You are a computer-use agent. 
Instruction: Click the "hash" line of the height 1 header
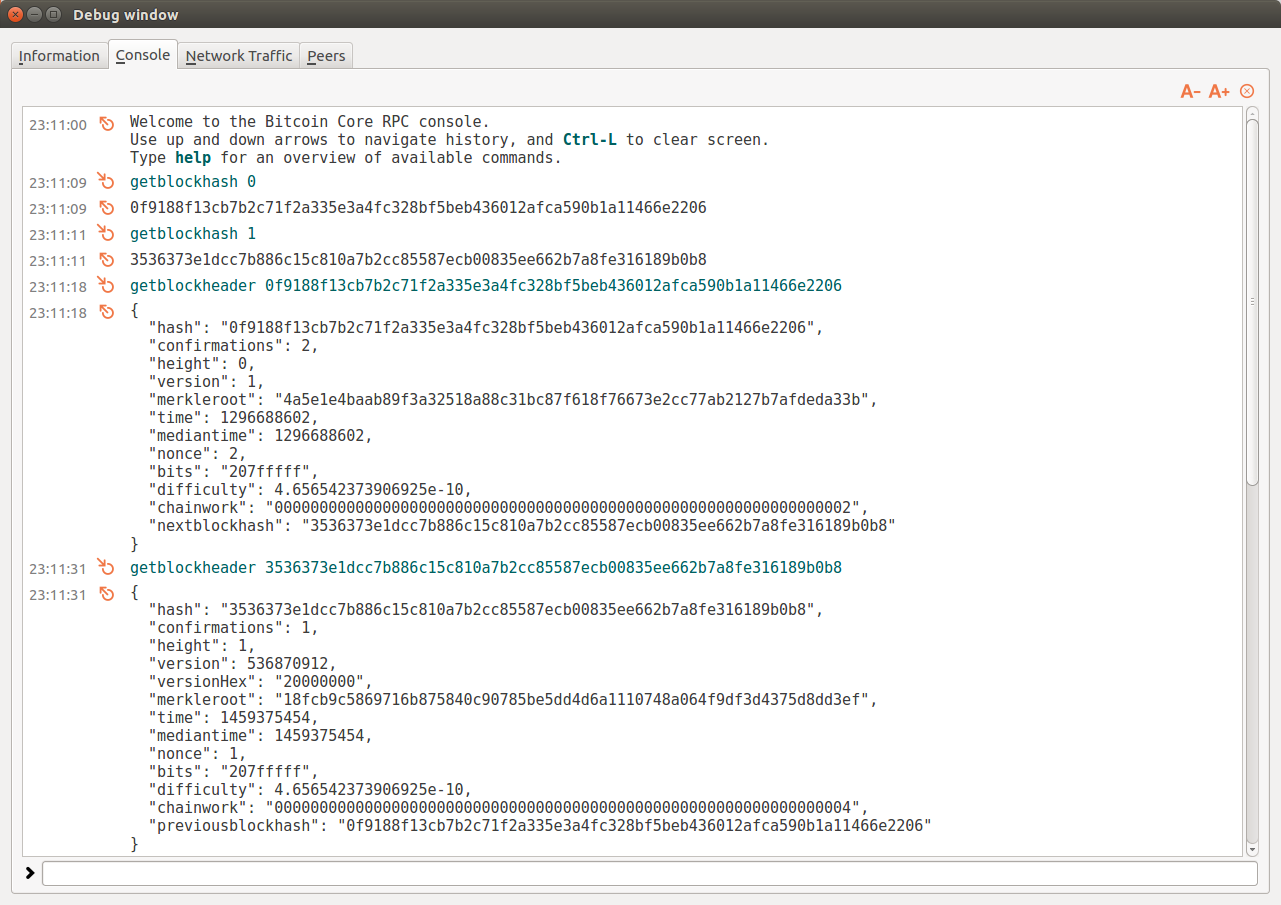tap(486, 610)
